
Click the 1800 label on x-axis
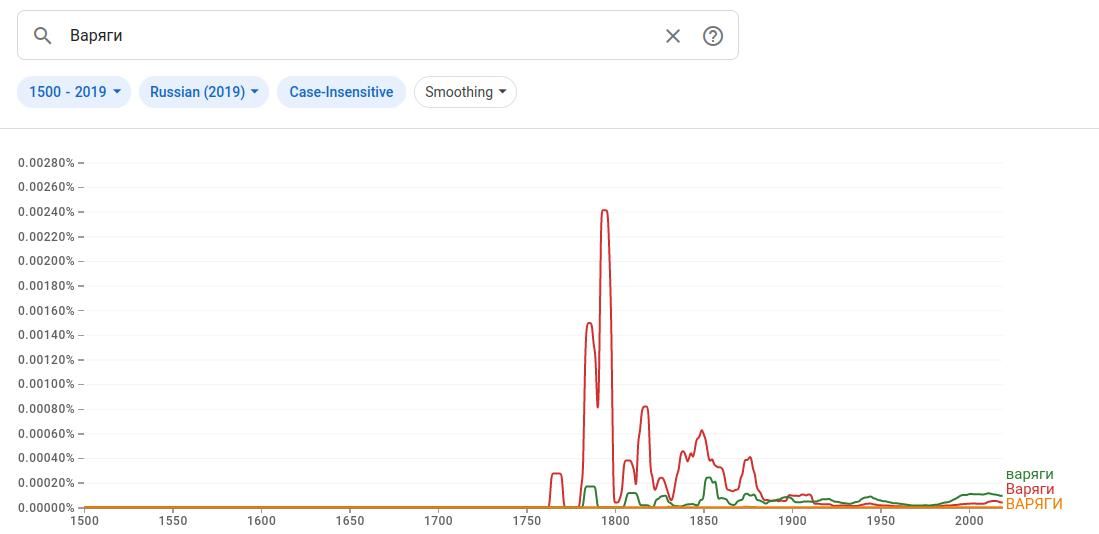pyautogui.click(x=615, y=520)
